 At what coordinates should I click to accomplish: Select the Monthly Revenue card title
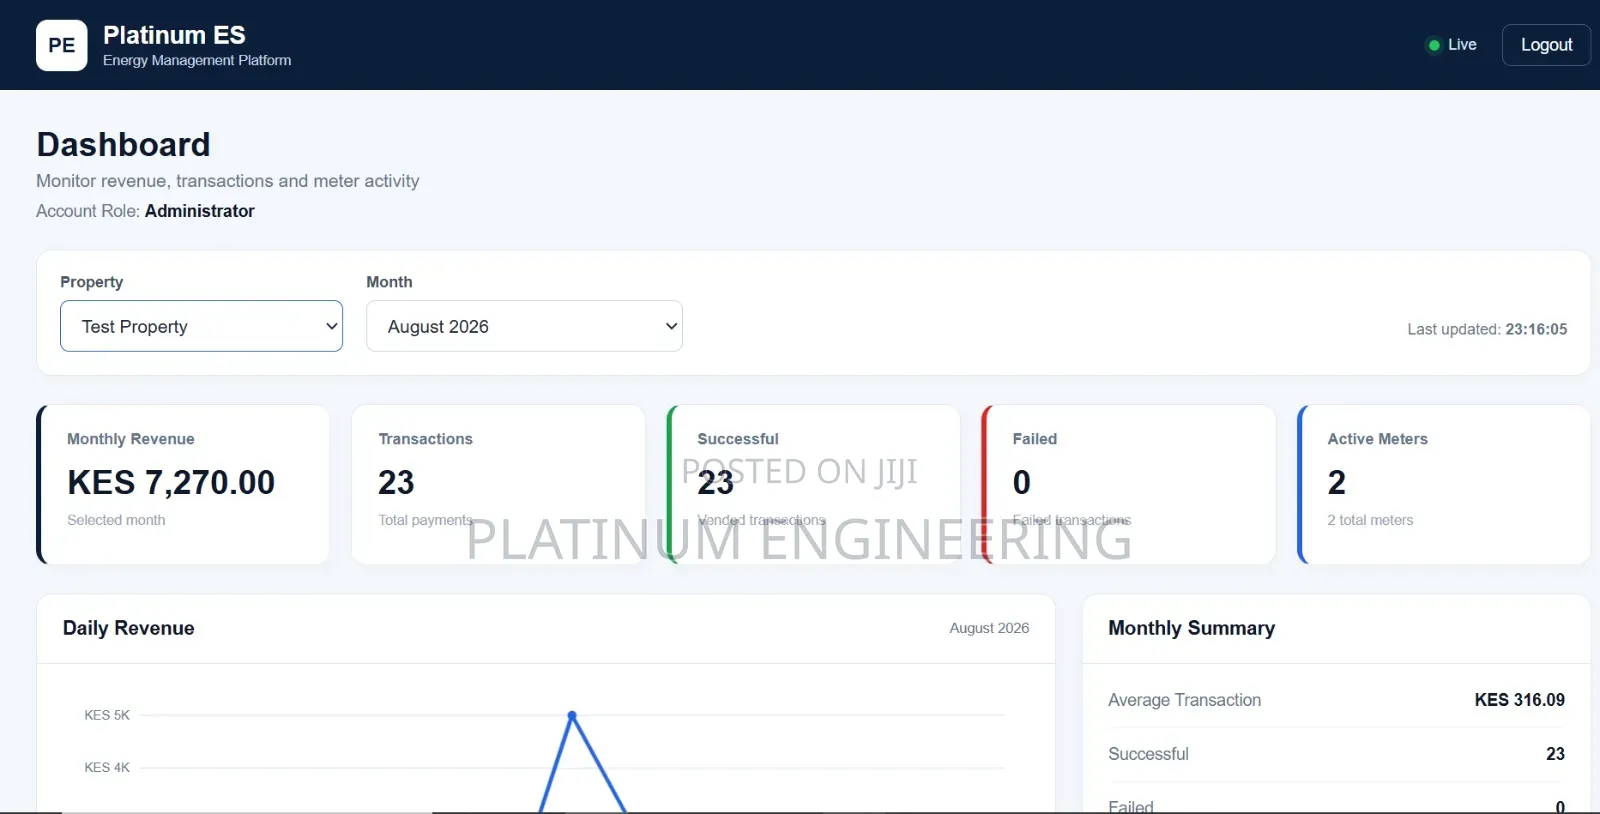click(x=131, y=439)
